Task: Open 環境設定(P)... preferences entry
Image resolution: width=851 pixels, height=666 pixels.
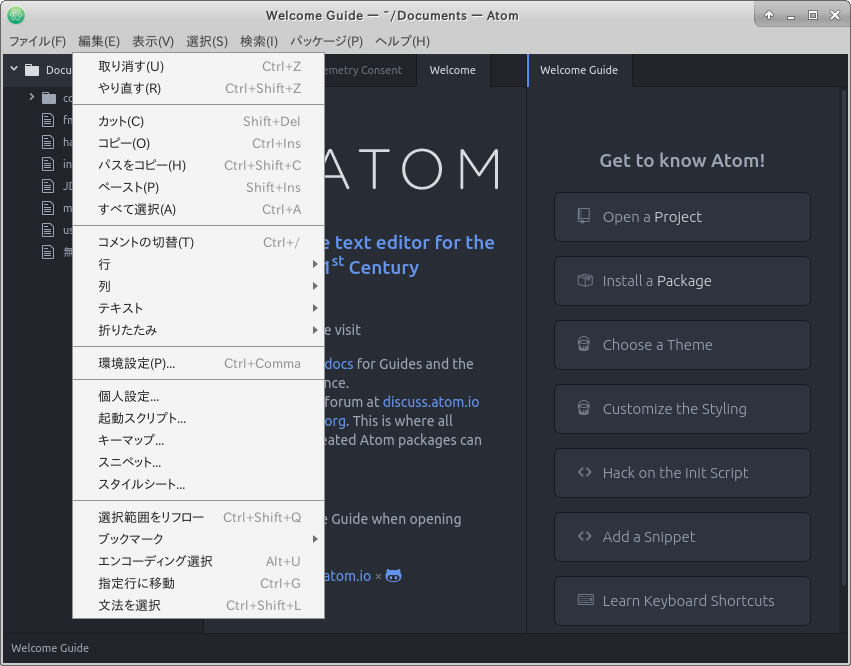Action: pyautogui.click(x=198, y=363)
